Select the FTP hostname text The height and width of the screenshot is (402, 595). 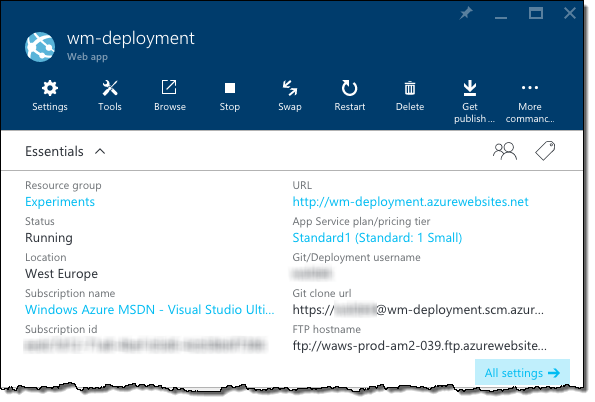coord(420,345)
